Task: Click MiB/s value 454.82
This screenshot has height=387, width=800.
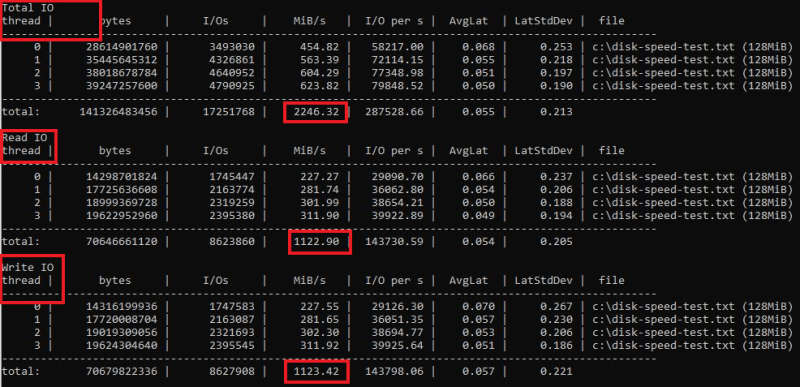Action: (x=320, y=47)
